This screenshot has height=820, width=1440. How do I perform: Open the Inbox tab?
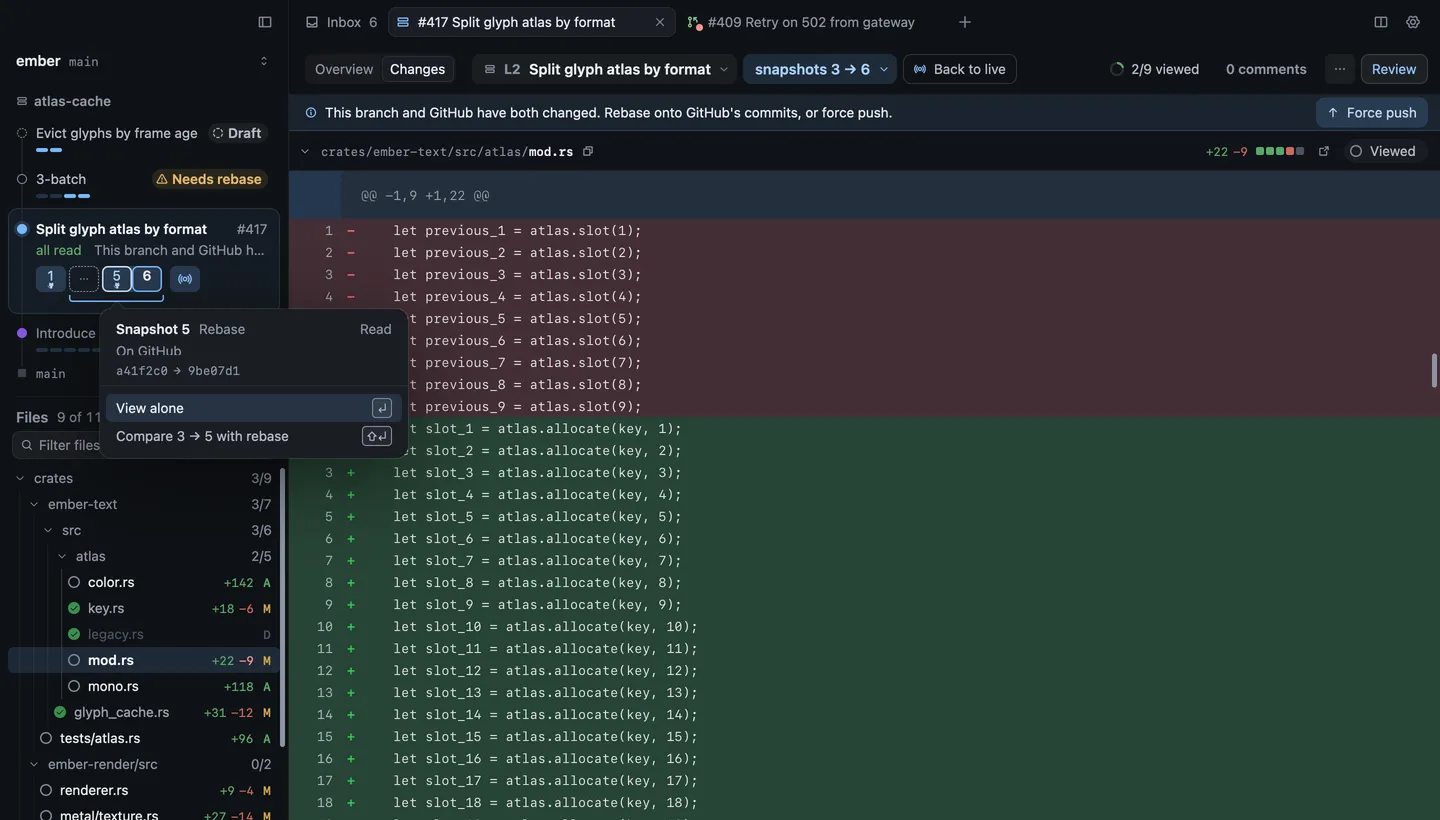pos(341,22)
